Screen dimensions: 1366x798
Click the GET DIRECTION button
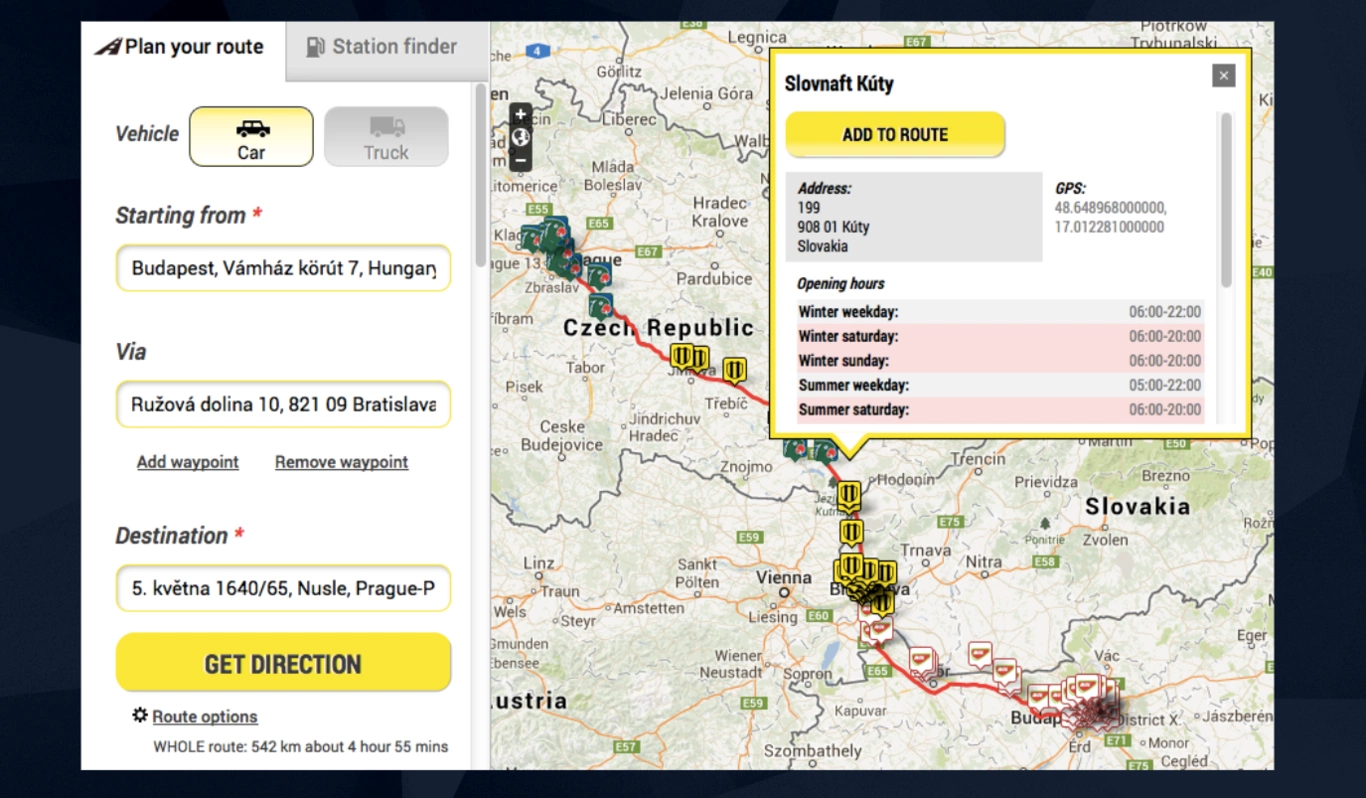(283, 664)
